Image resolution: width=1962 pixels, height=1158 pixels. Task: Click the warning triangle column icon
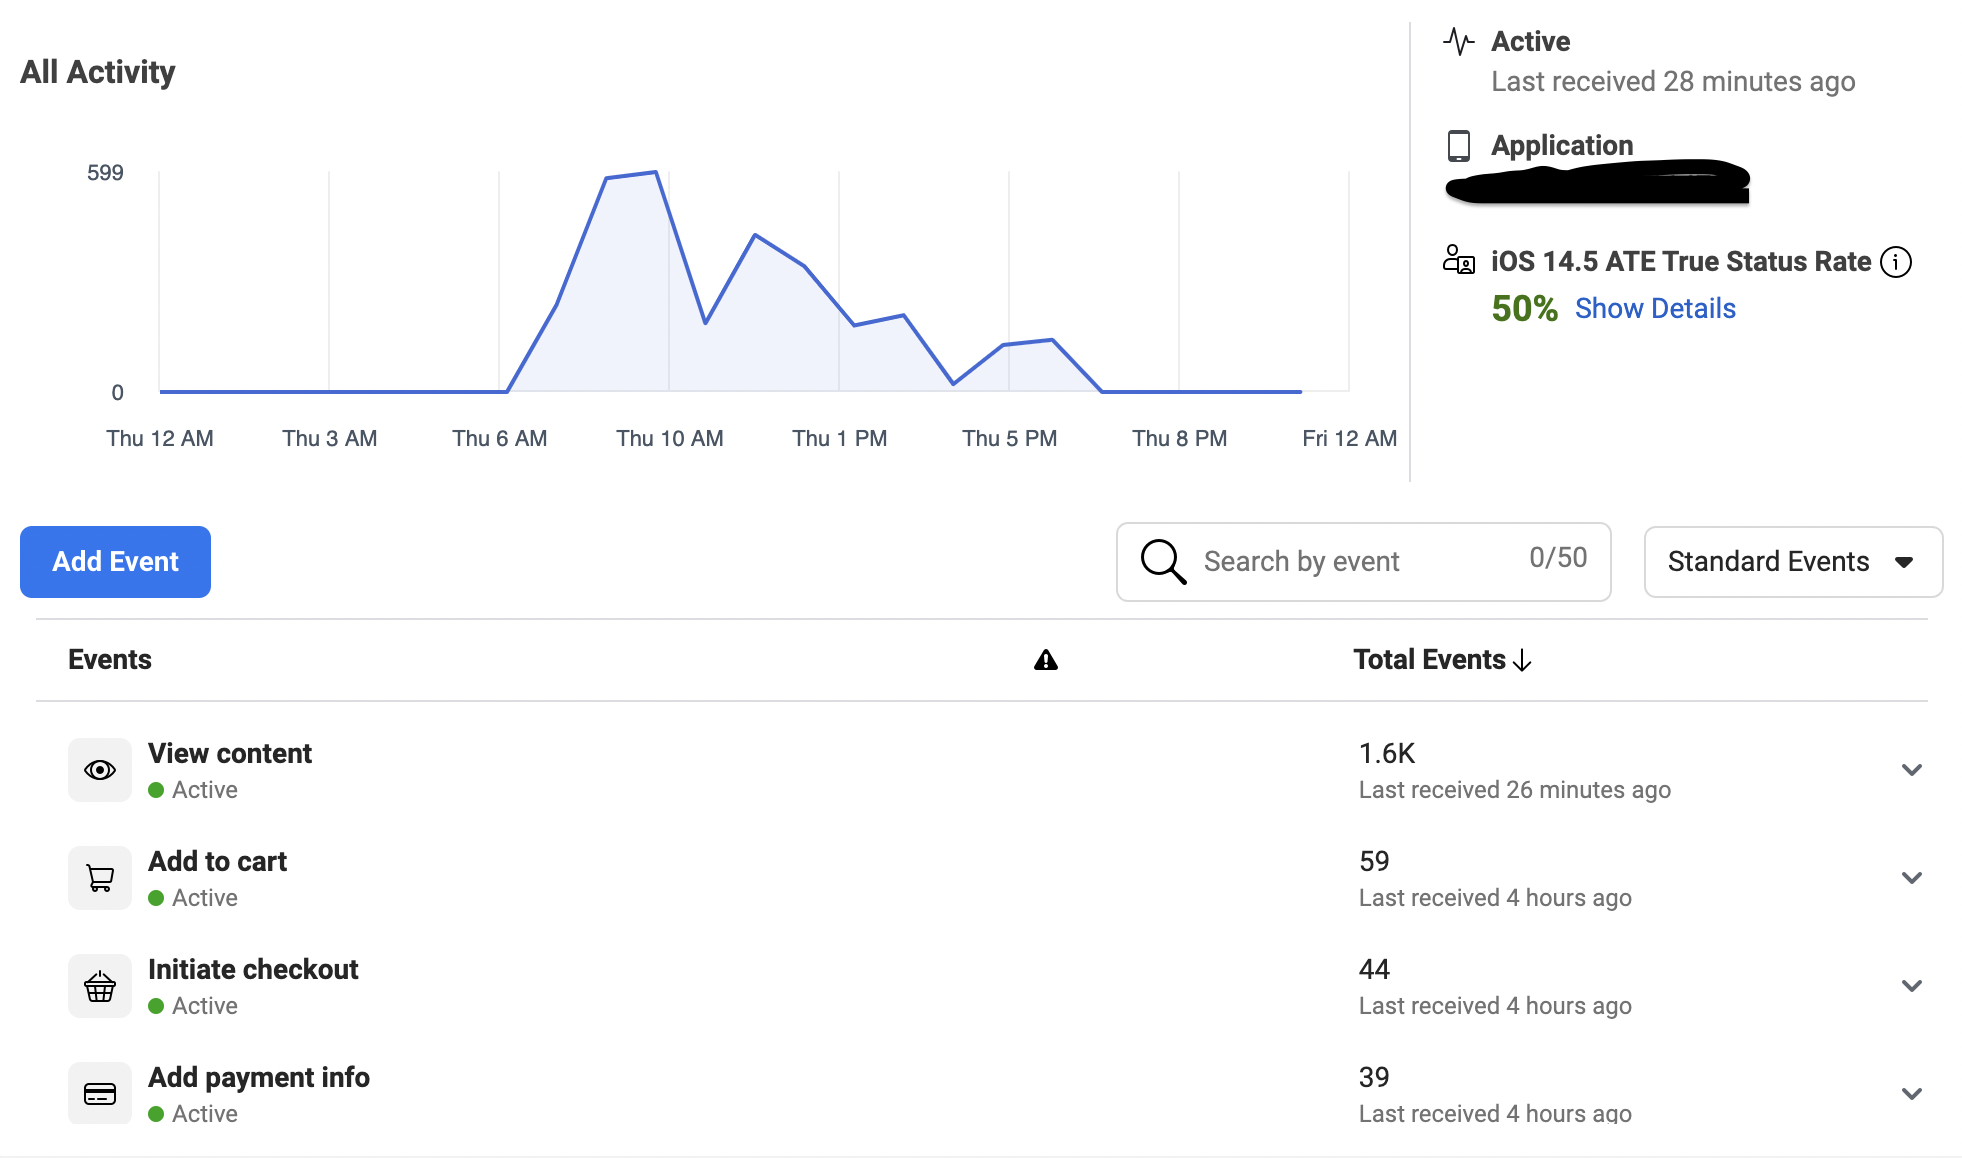click(x=1046, y=660)
